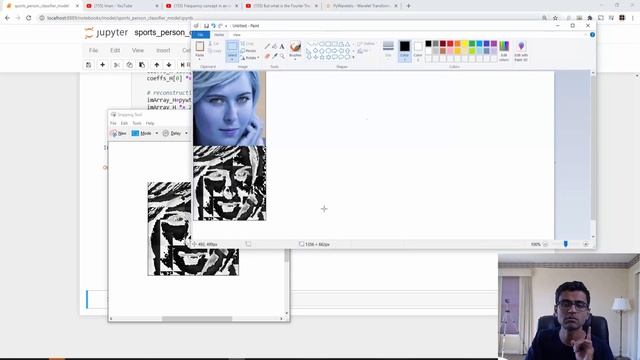This screenshot has height=360, width=640.
Task: Click the Paint zoom slider handle
Action: click(566, 244)
